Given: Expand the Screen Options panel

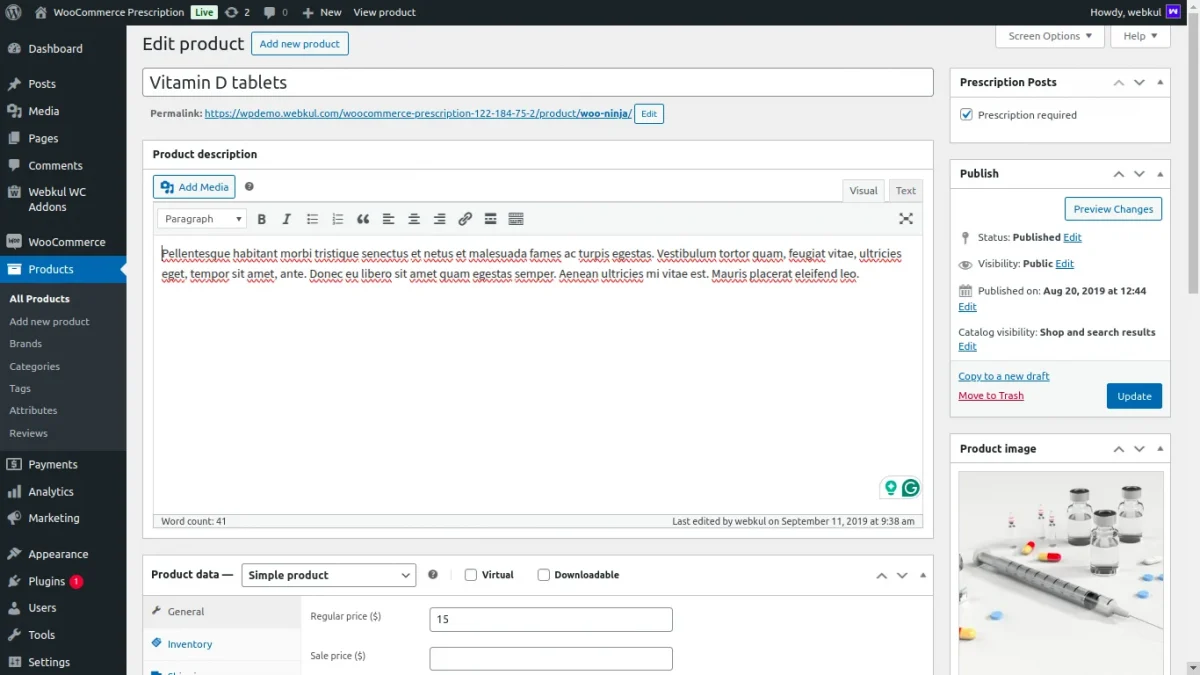Looking at the screenshot, I should click(1049, 36).
